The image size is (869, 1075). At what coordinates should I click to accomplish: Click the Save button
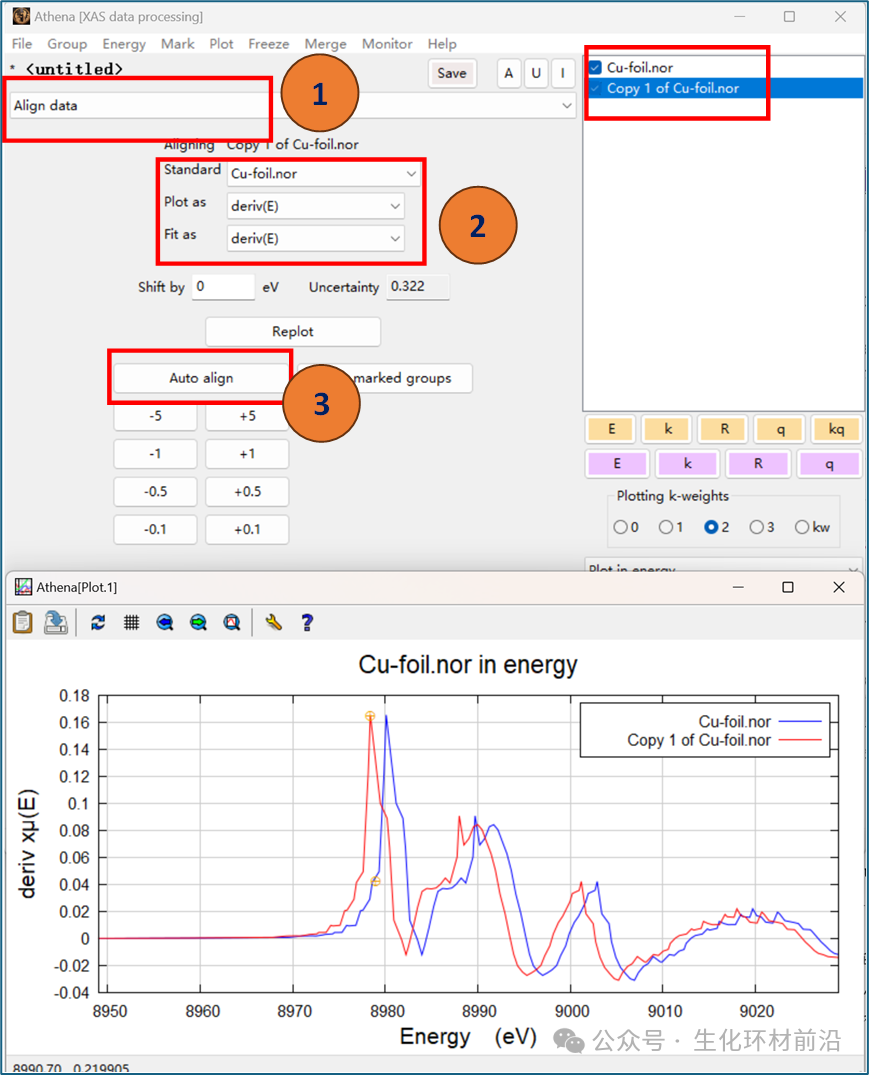(x=452, y=73)
